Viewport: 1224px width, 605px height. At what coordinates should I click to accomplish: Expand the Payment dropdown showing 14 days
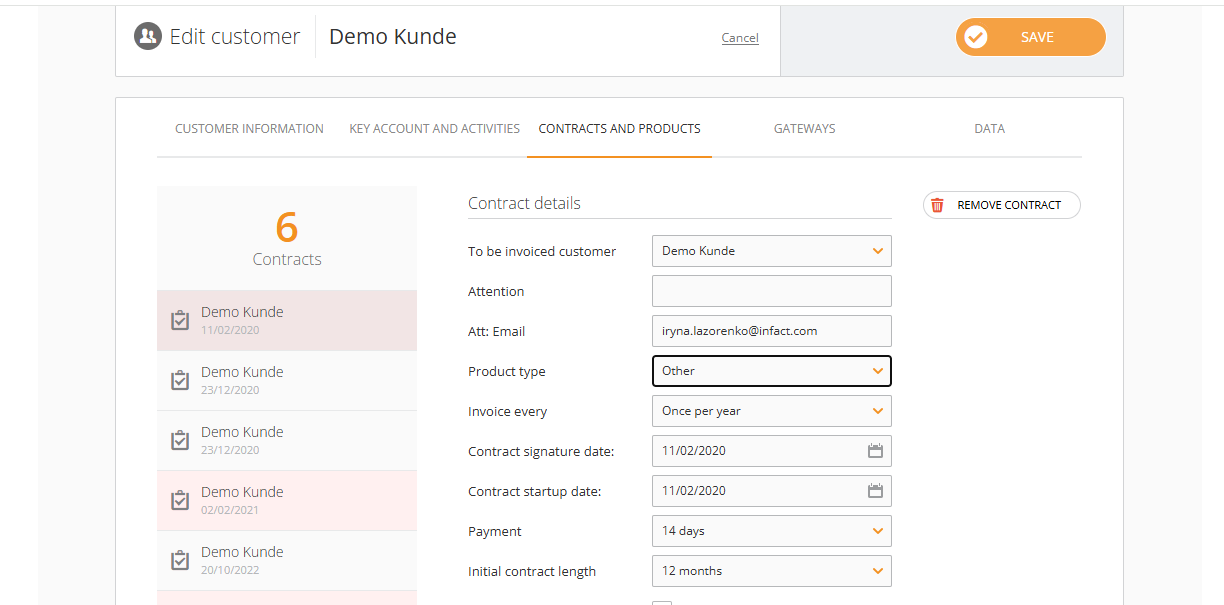coord(771,531)
